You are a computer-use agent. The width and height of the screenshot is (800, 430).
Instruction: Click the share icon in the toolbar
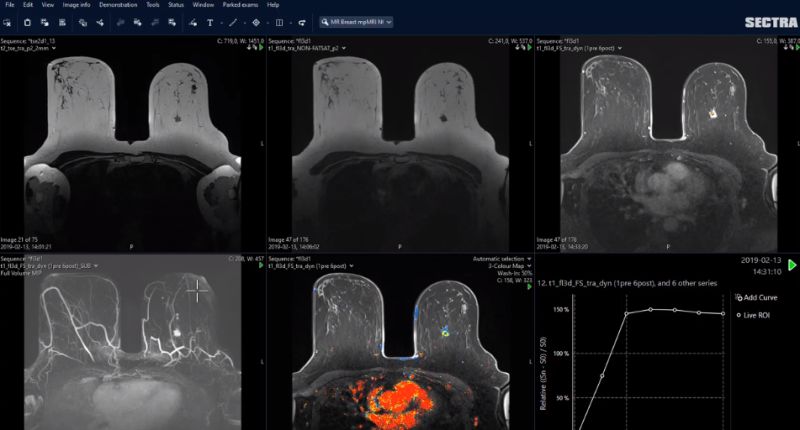click(x=100, y=22)
